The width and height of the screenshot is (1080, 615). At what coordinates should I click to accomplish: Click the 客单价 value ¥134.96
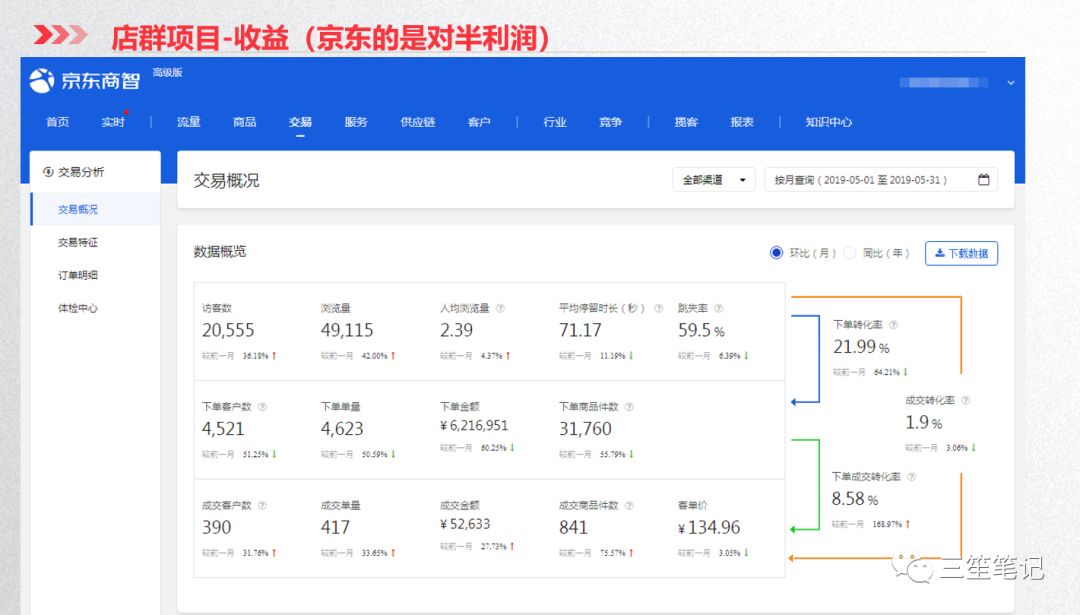(x=709, y=528)
